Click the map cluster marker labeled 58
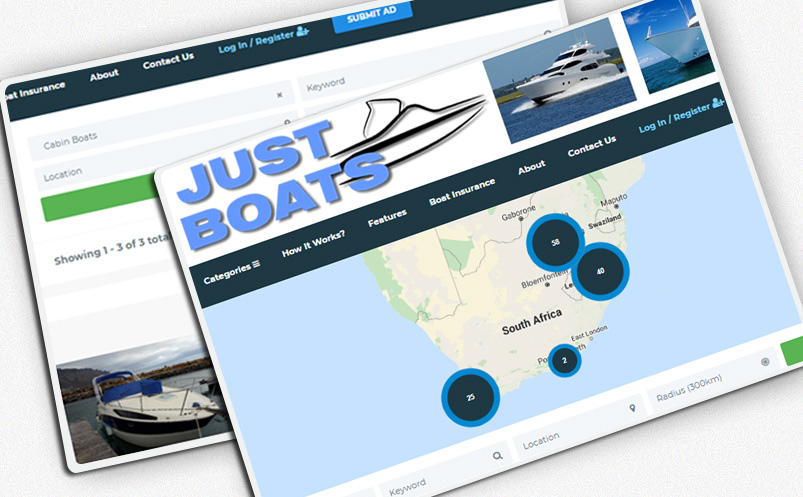This screenshot has height=497, width=803. click(555, 242)
